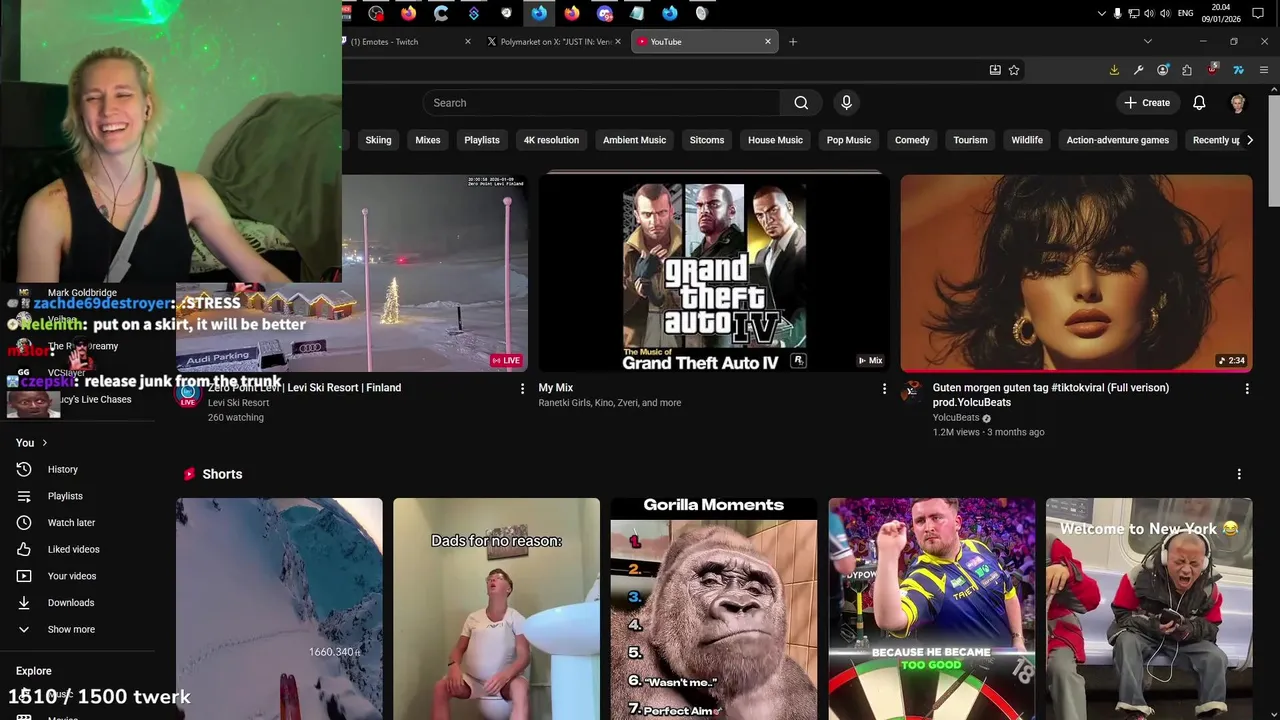Click the YouTube search magnifier button
The height and width of the screenshot is (720, 1280).
click(x=801, y=103)
